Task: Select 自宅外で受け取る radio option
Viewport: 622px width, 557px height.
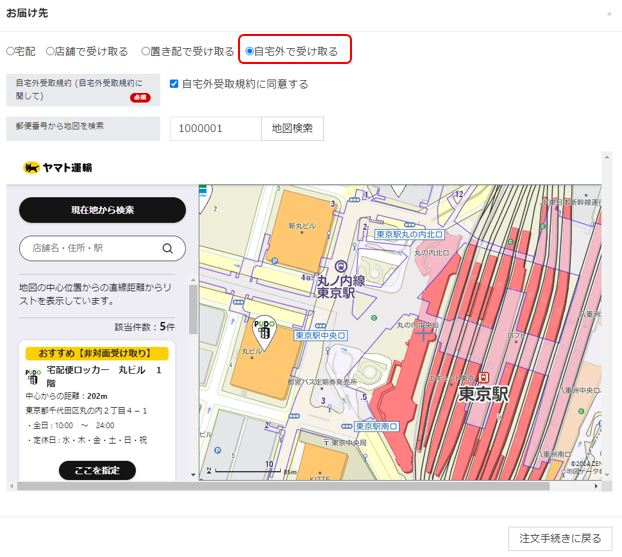Action: click(249, 50)
